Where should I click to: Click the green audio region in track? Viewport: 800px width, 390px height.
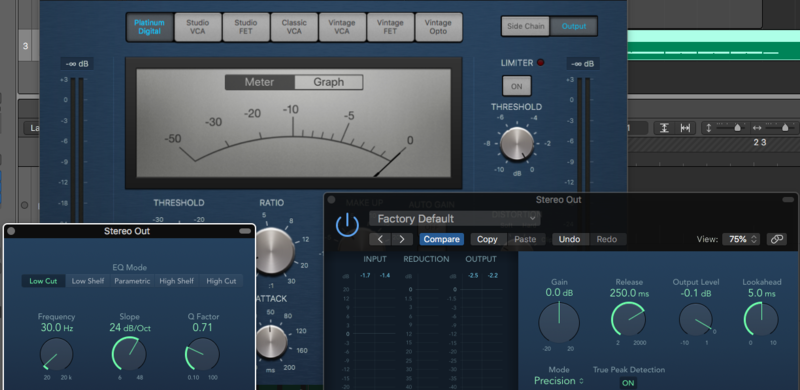coord(713,45)
